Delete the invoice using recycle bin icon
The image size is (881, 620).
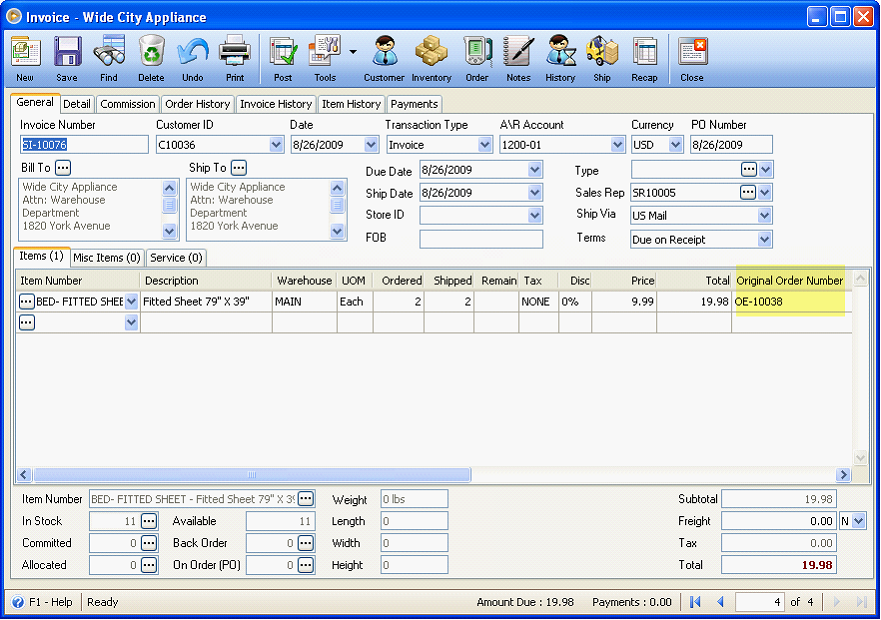point(151,58)
